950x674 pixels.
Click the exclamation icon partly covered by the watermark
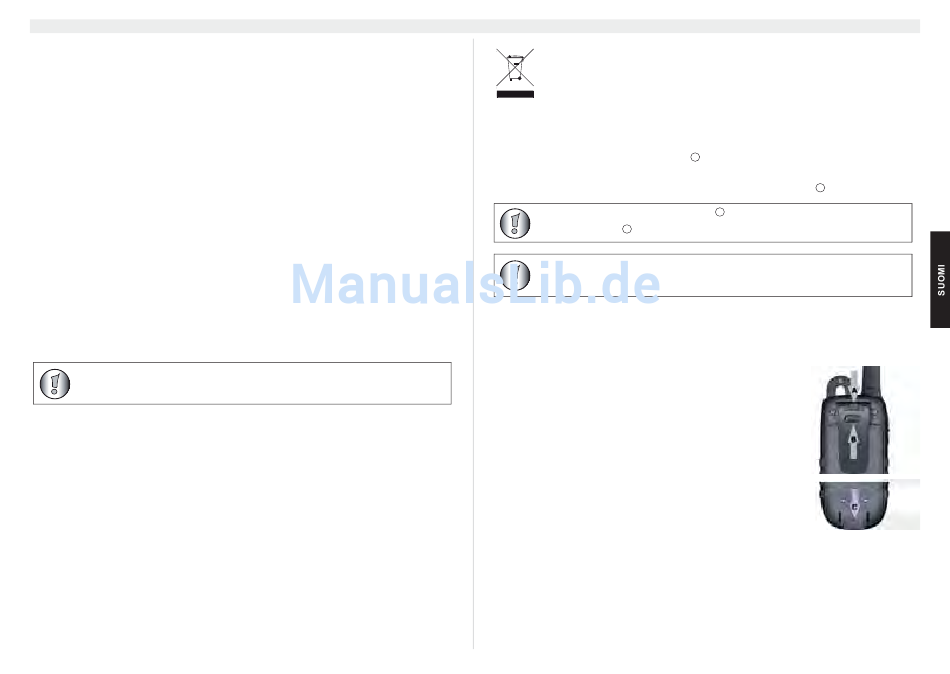click(x=515, y=275)
